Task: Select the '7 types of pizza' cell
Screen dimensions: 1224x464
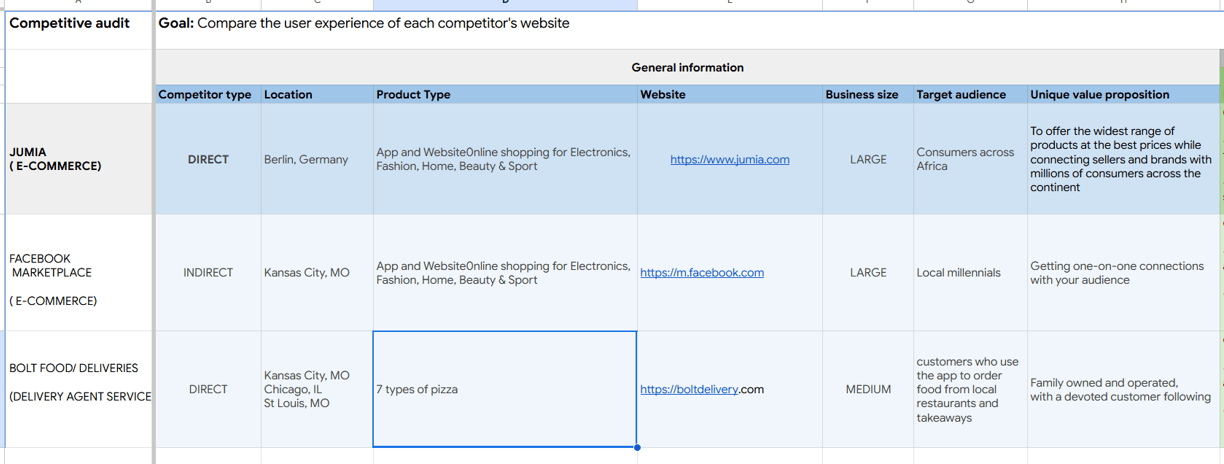Action: [x=505, y=389]
